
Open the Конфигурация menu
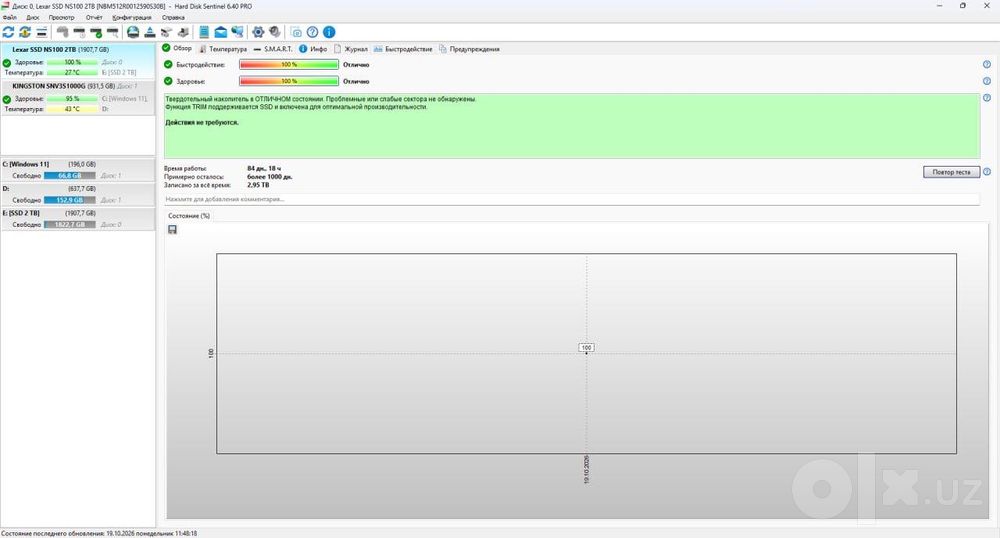click(x=132, y=17)
